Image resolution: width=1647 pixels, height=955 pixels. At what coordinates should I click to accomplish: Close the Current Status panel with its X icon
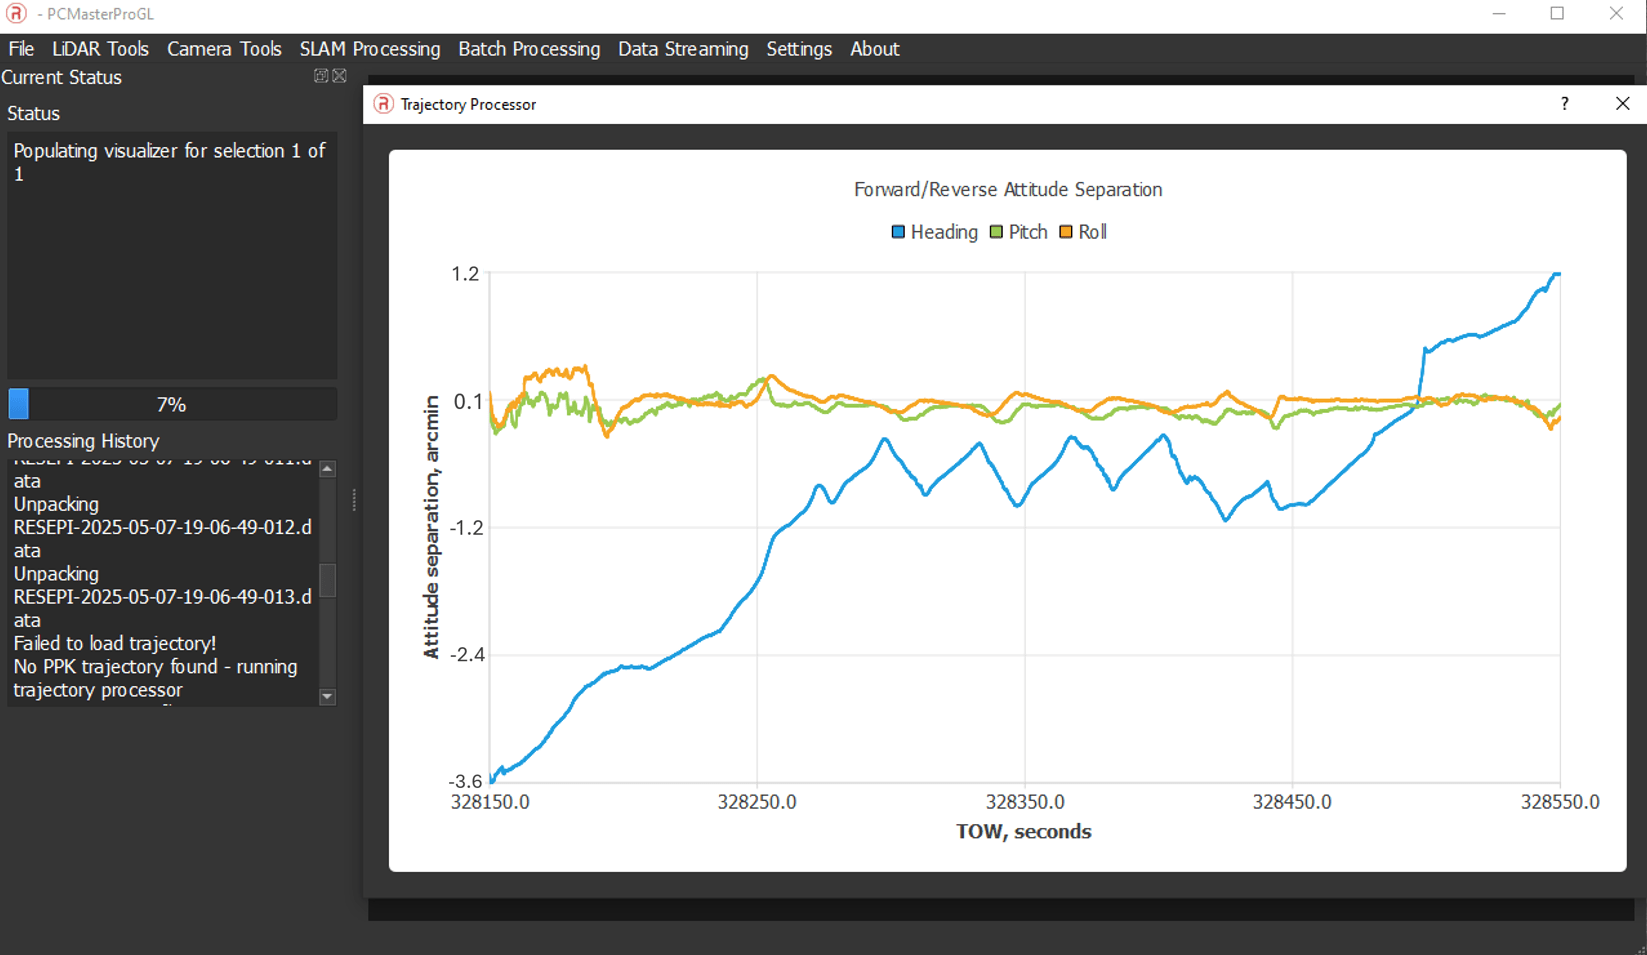pos(339,76)
